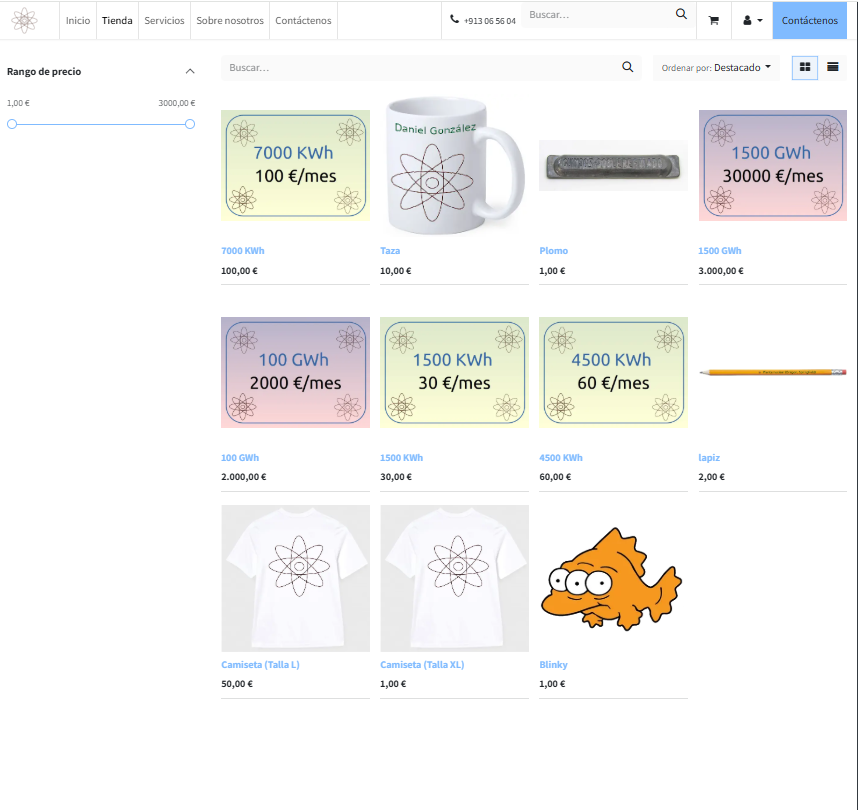Open the 'Sobre nosotros' page

pos(230,20)
